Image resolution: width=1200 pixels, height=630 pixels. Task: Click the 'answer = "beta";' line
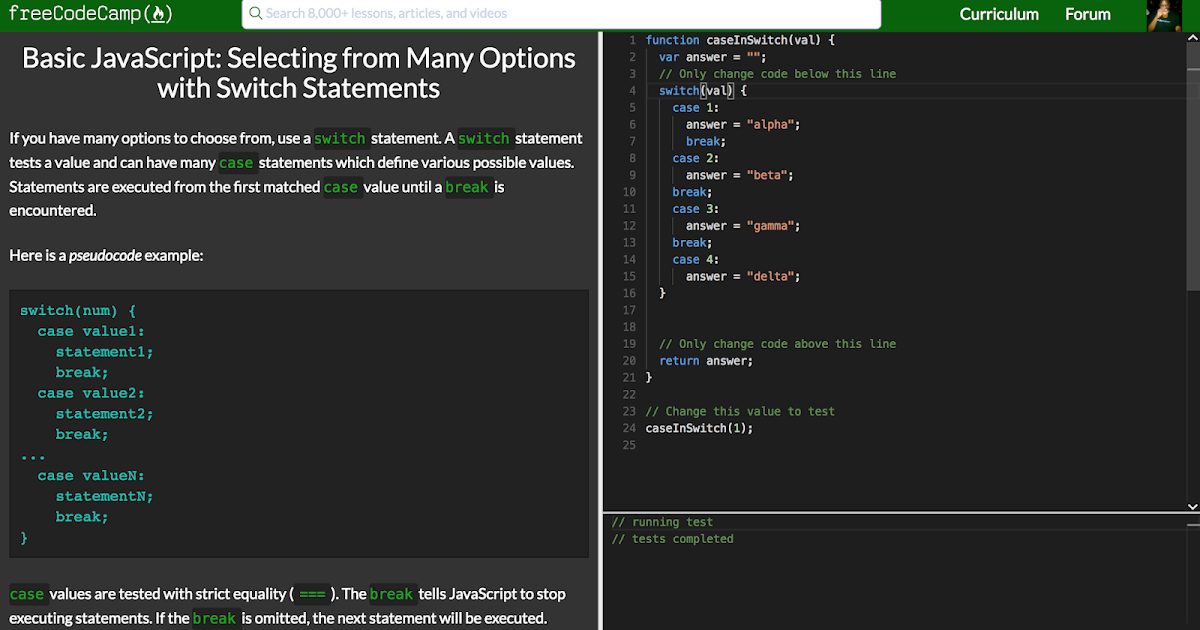[x=740, y=175]
